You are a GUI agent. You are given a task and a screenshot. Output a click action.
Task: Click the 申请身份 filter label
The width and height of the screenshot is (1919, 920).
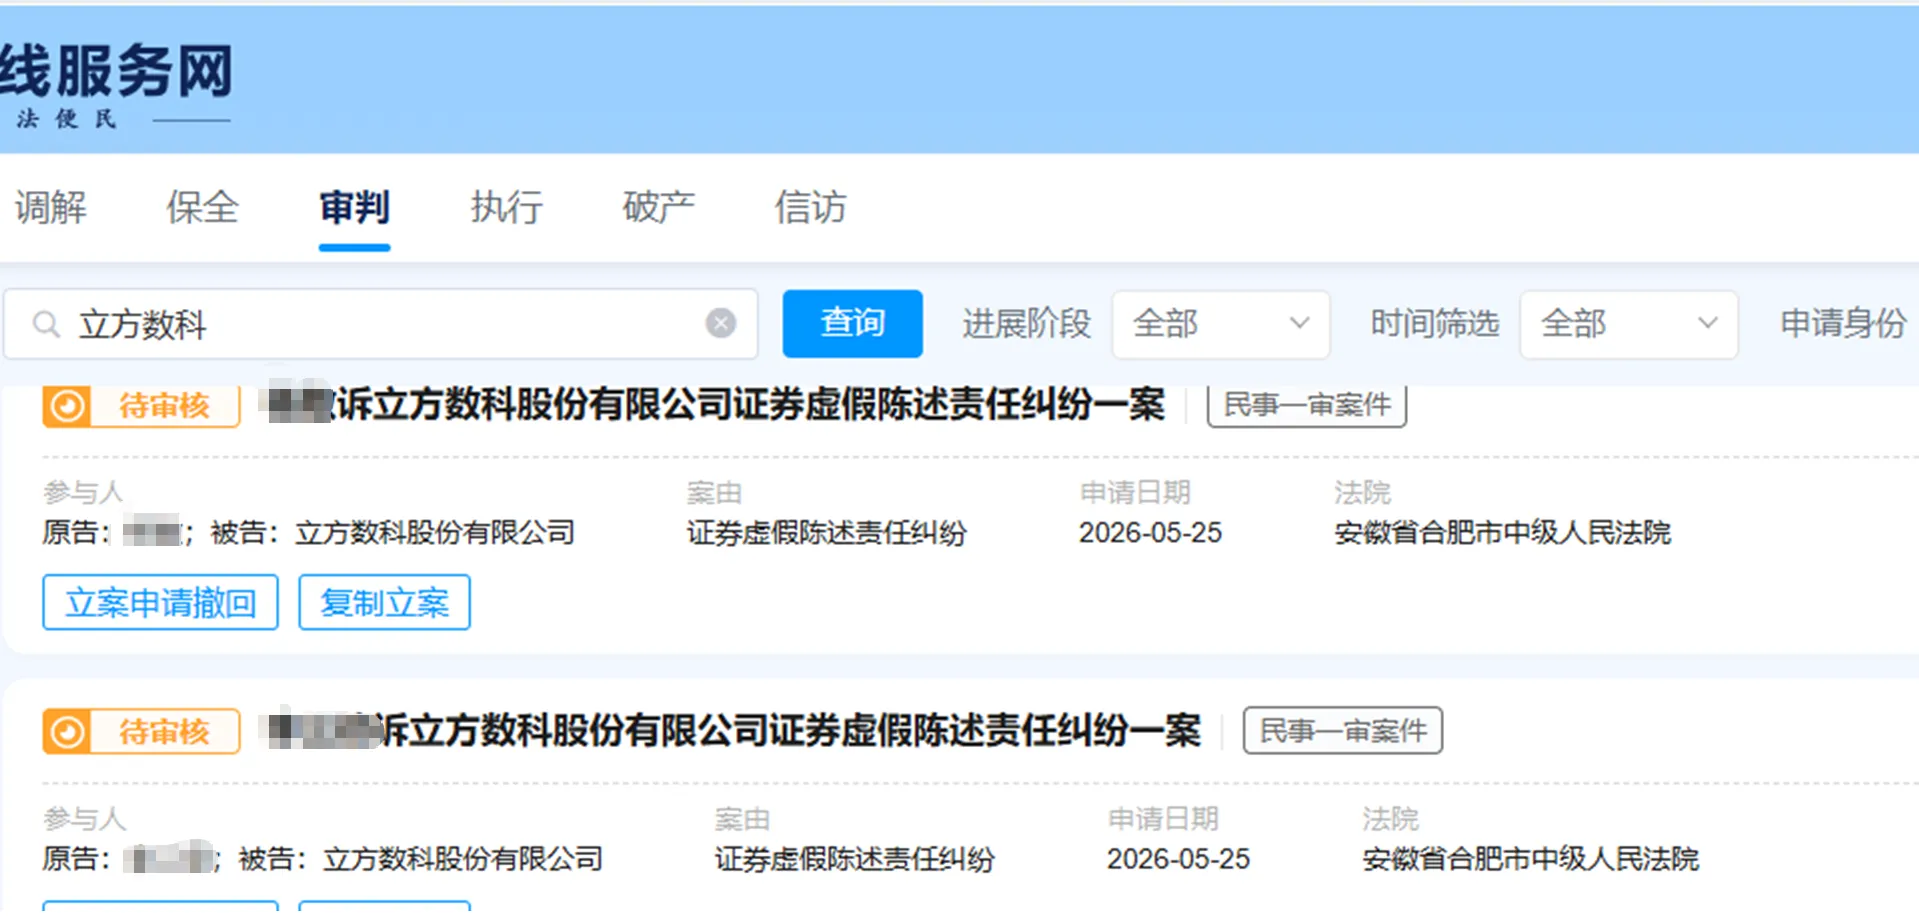[1843, 324]
